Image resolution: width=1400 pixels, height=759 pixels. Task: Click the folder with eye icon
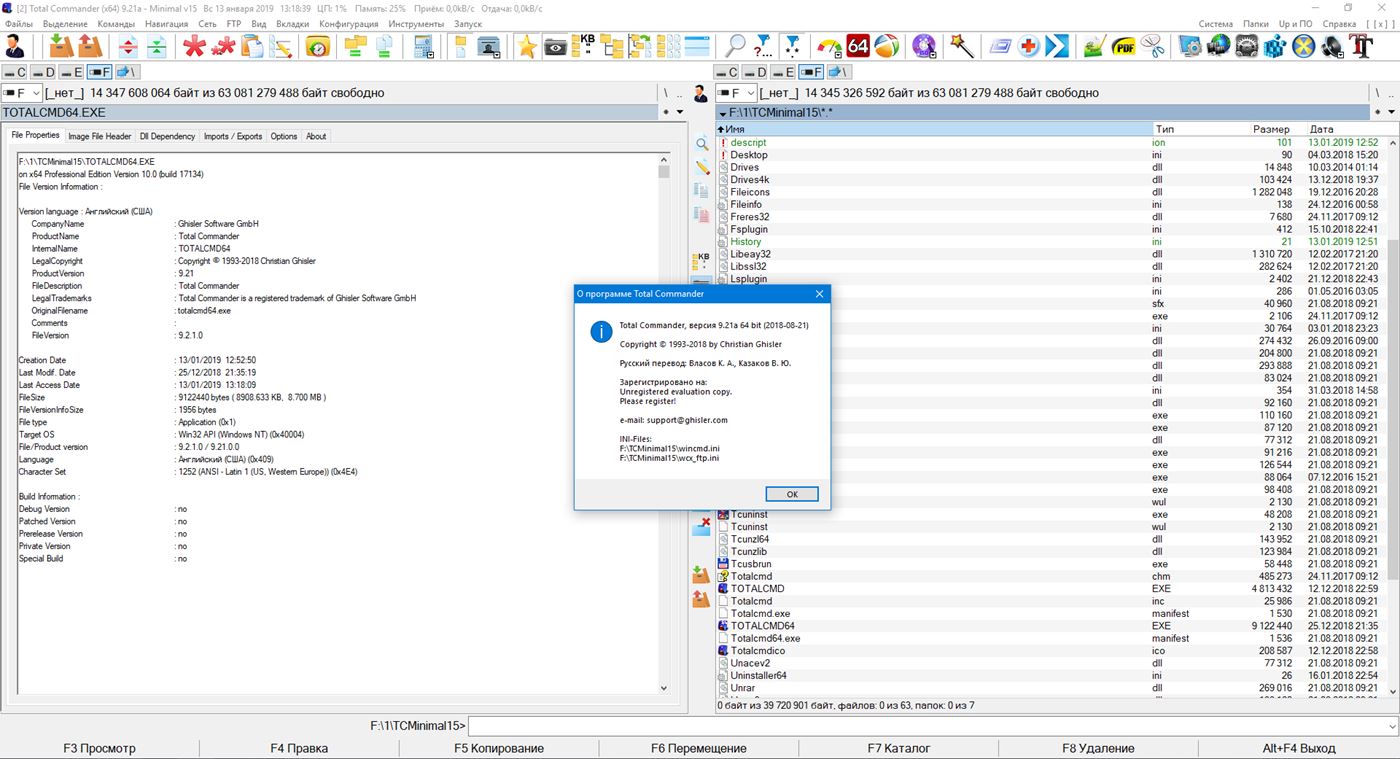[556, 46]
